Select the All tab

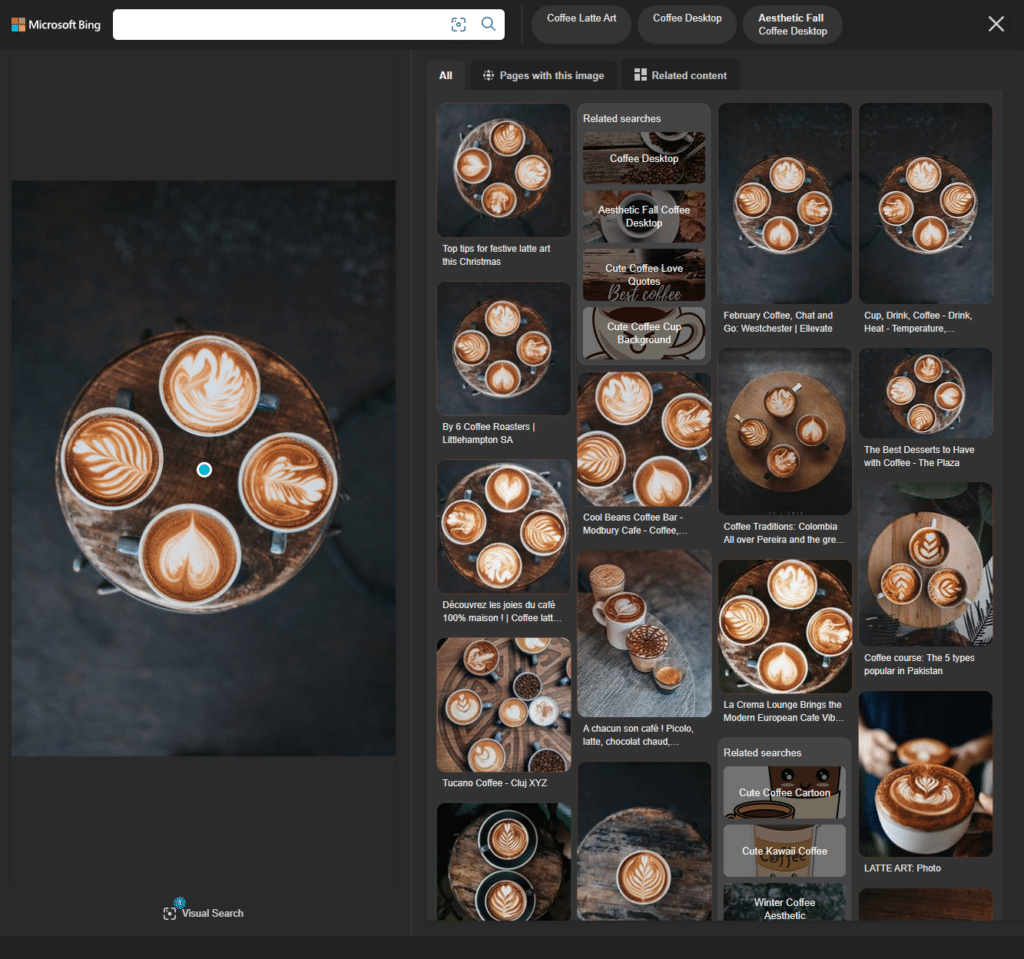point(445,75)
